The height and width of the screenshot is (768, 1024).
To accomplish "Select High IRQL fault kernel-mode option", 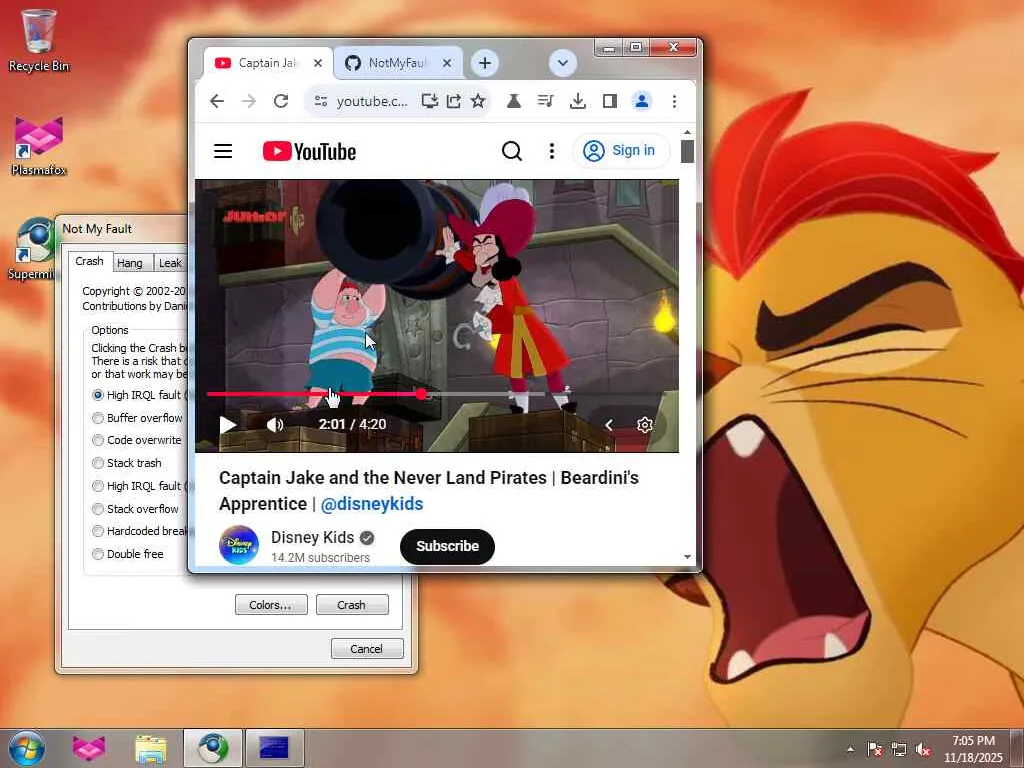I will click(x=142, y=395).
